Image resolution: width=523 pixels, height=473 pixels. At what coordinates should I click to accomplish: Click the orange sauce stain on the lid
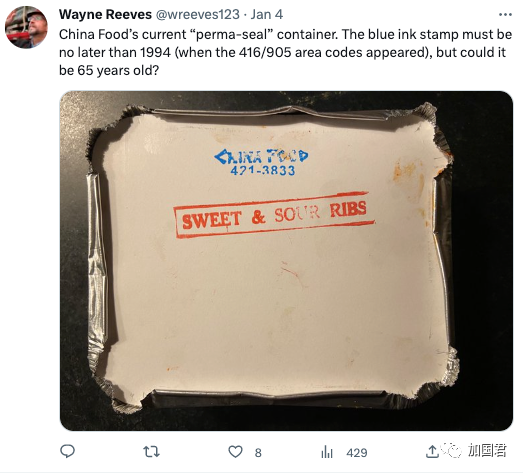[x=405, y=171]
